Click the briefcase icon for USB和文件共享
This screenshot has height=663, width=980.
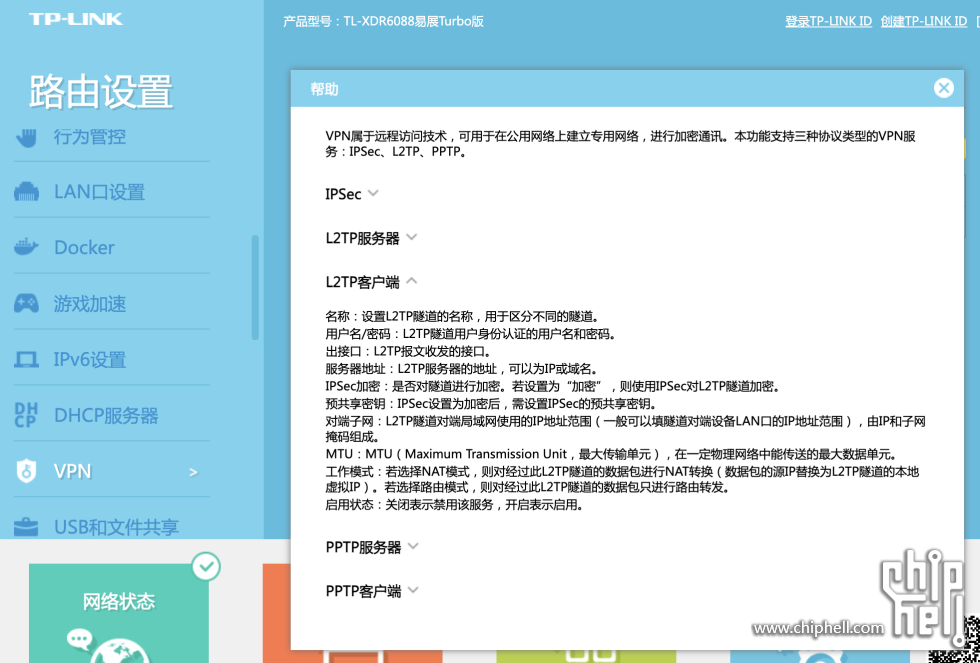(x=26, y=527)
